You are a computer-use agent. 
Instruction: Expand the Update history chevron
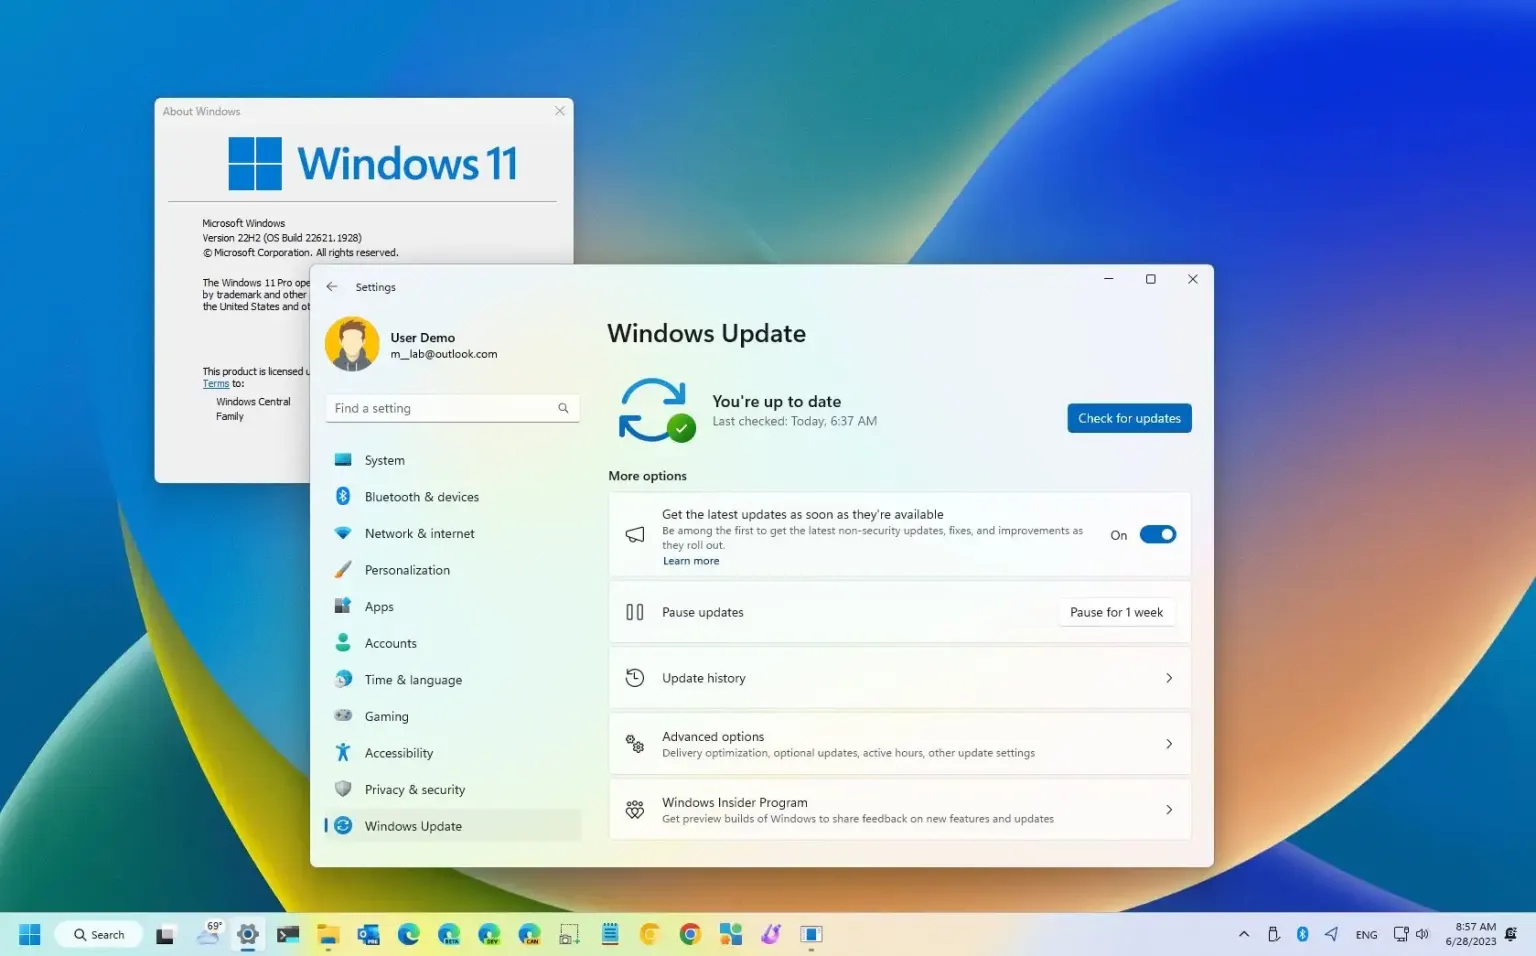pyautogui.click(x=1169, y=678)
